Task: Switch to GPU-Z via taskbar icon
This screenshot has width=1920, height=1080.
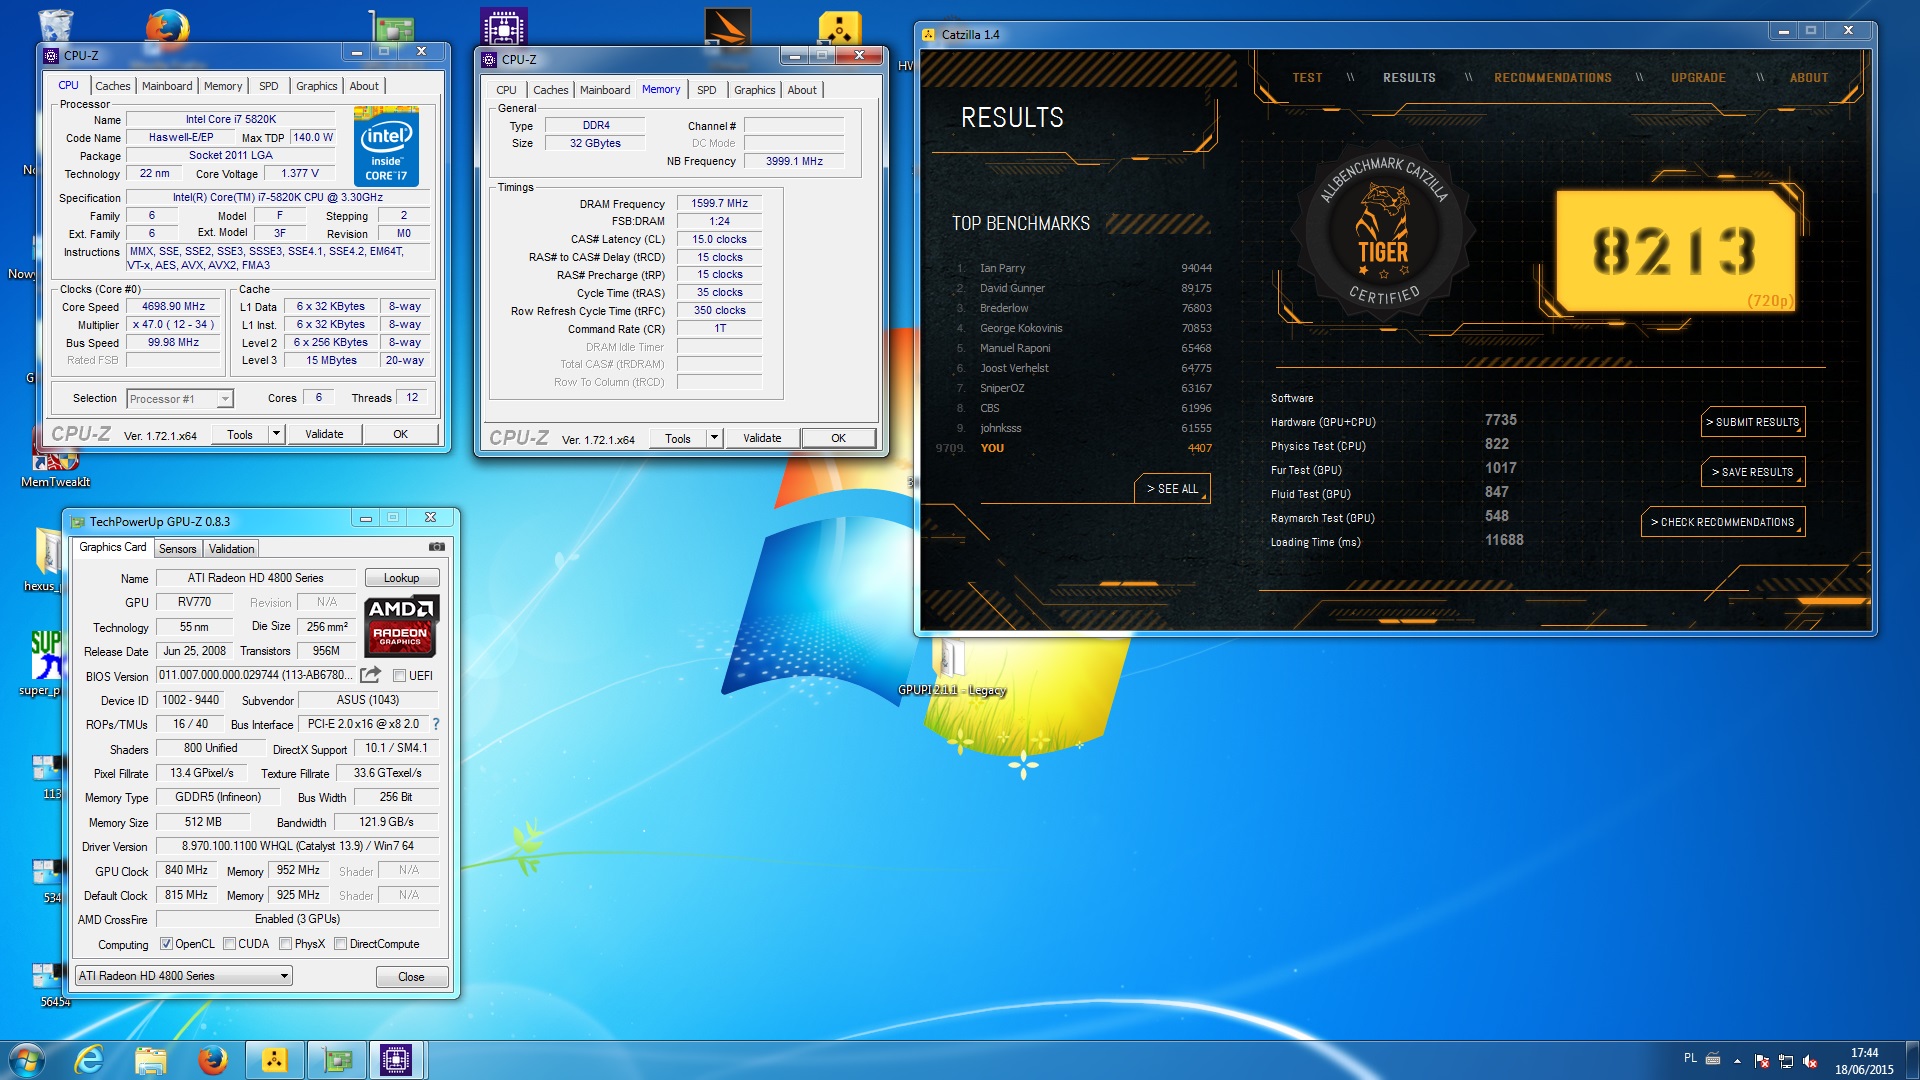Action: click(337, 1060)
